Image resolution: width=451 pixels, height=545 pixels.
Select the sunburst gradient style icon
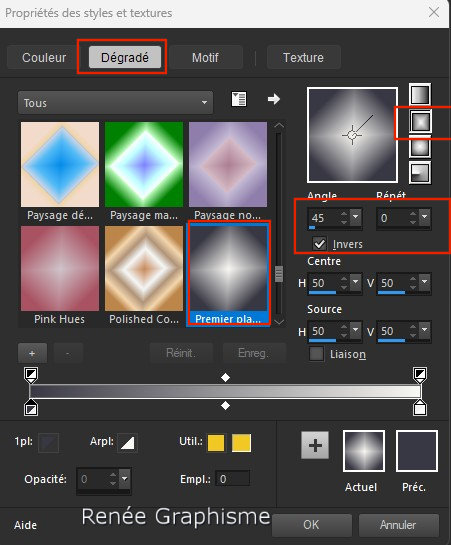[420, 147]
